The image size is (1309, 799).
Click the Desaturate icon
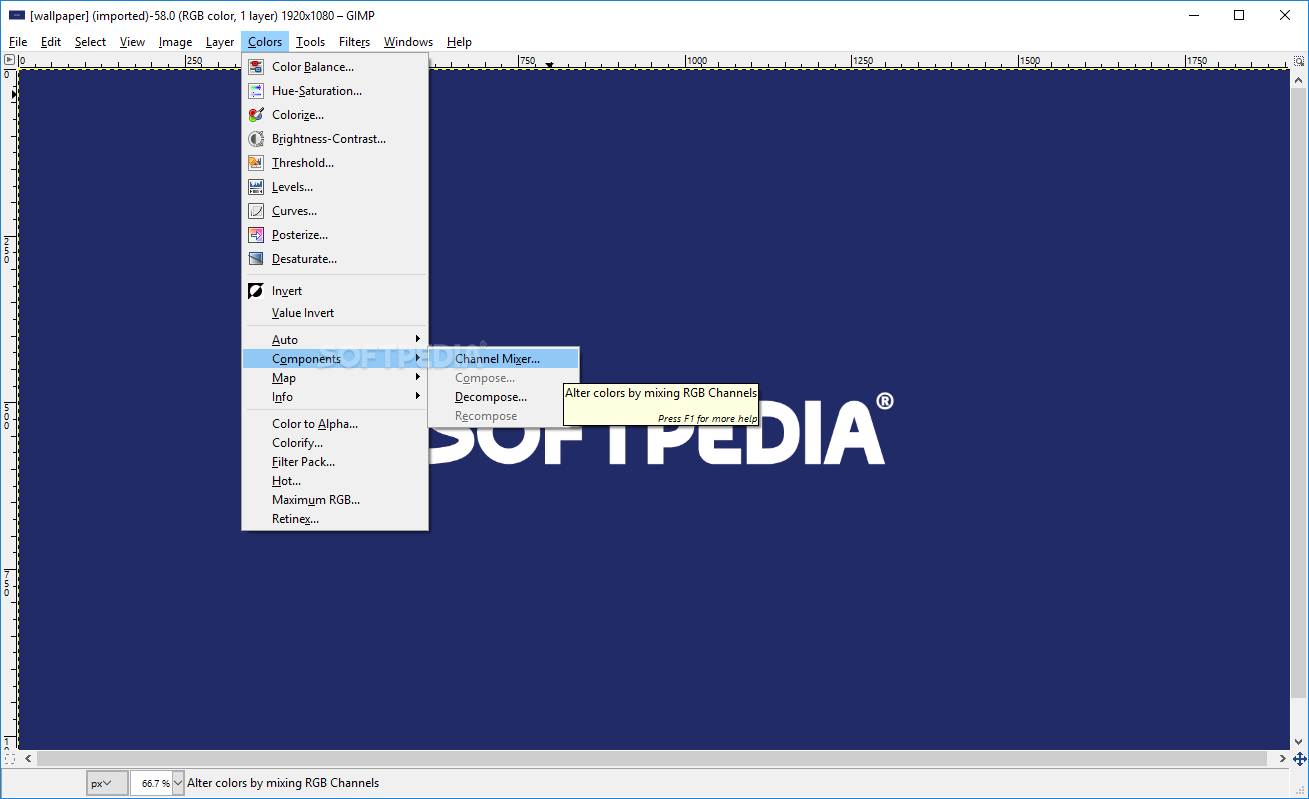click(x=255, y=259)
